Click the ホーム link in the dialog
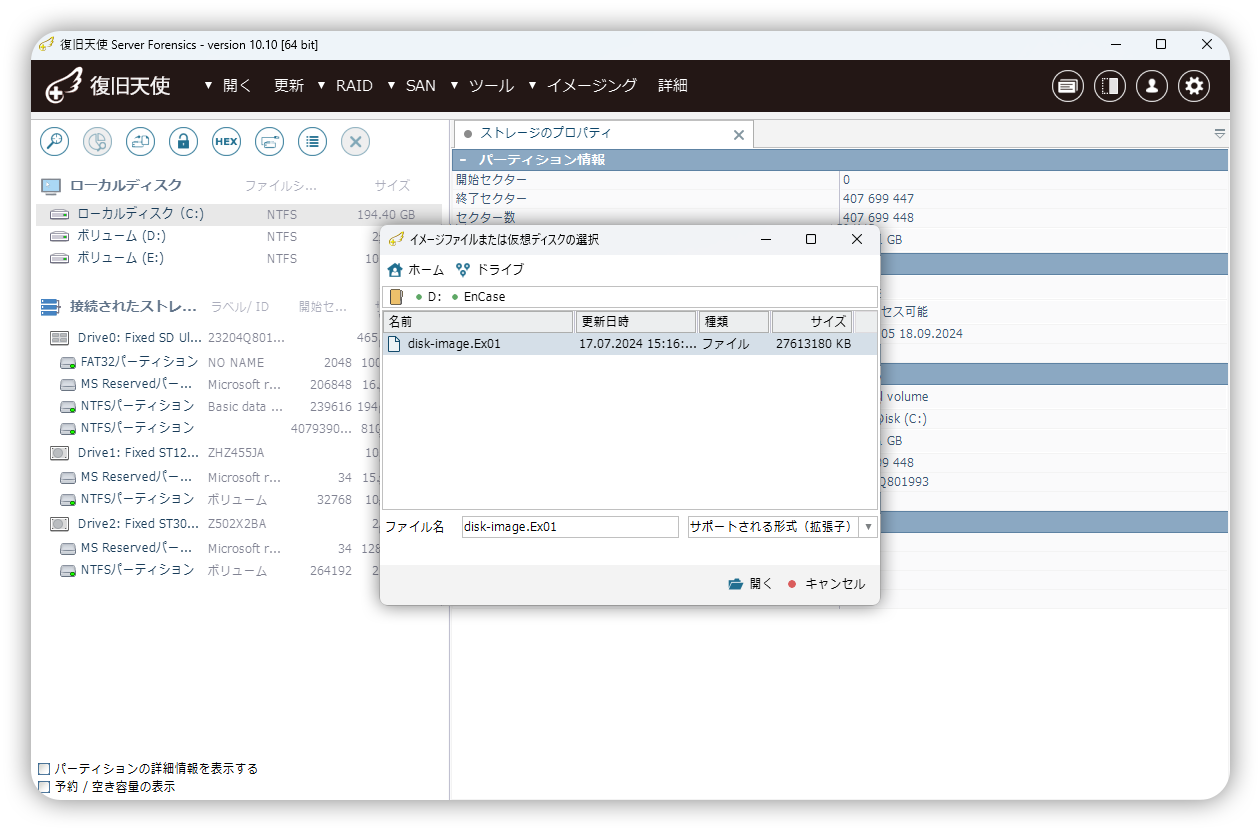1260x830 pixels. [426, 270]
